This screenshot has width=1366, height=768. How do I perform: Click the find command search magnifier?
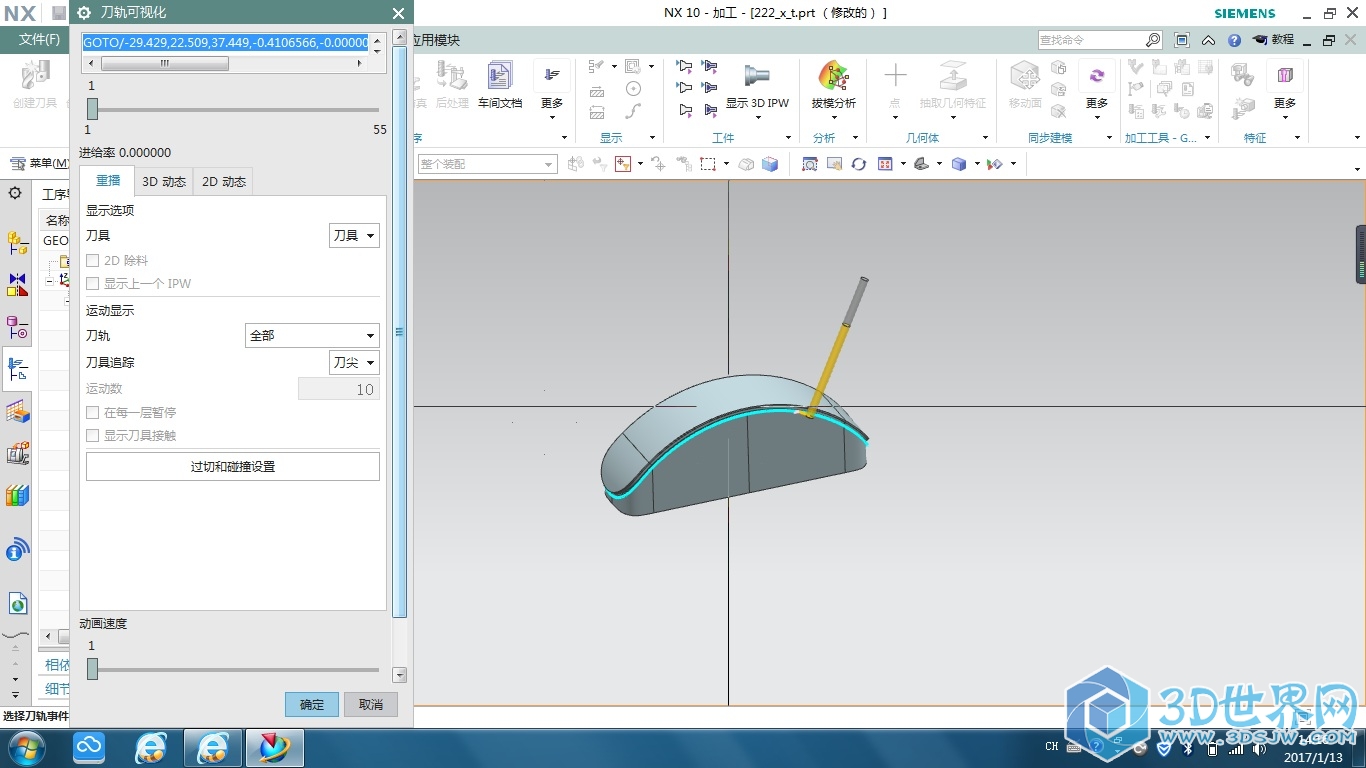pos(1153,40)
